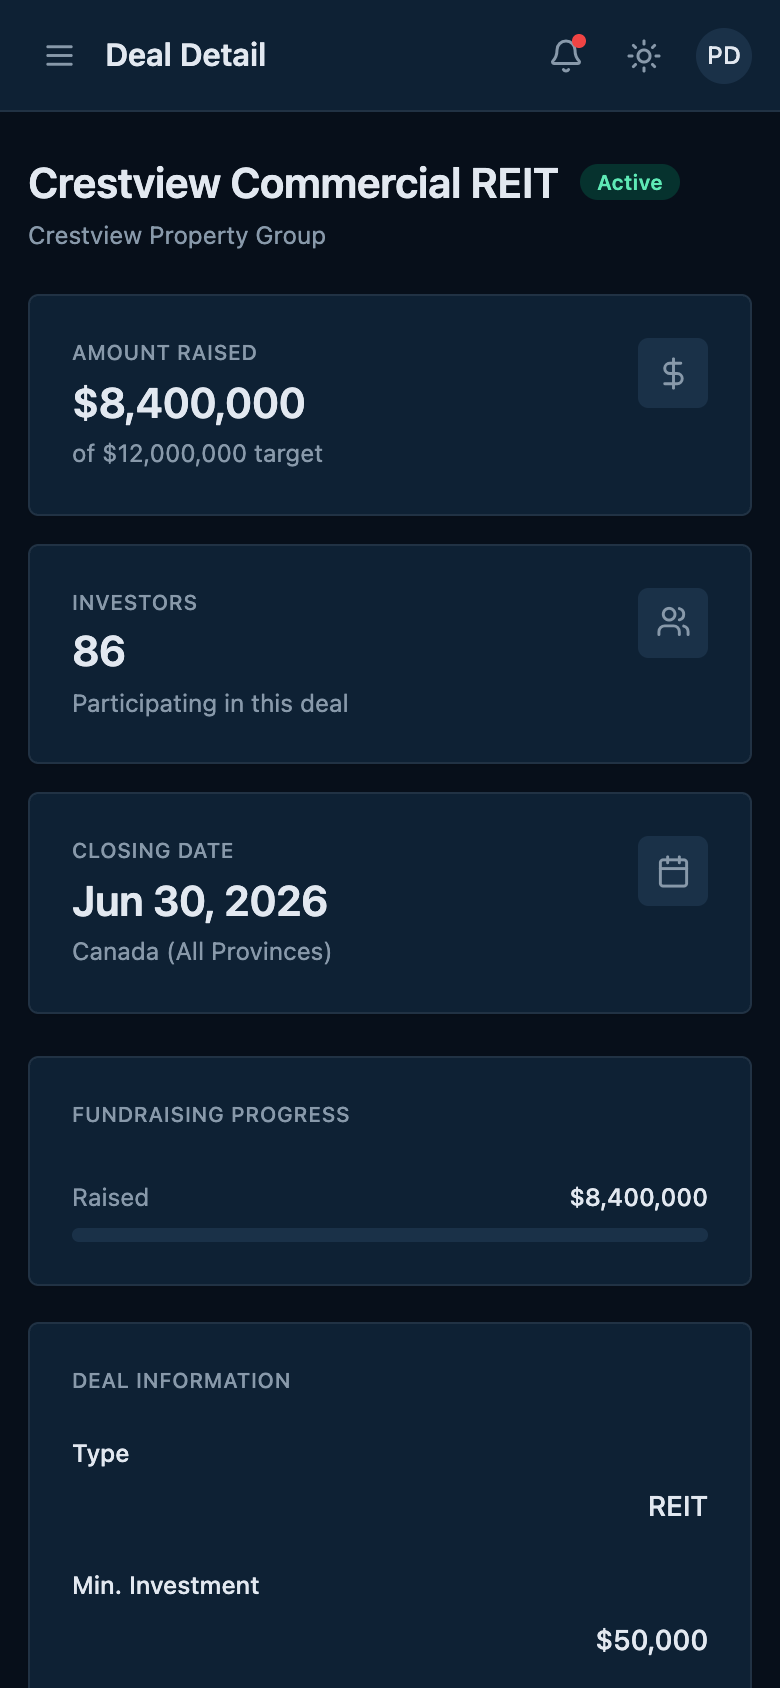The width and height of the screenshot is (780, 1688).
Task: Click the $8,400,000 amount raised value
Action: pos(189,404)
